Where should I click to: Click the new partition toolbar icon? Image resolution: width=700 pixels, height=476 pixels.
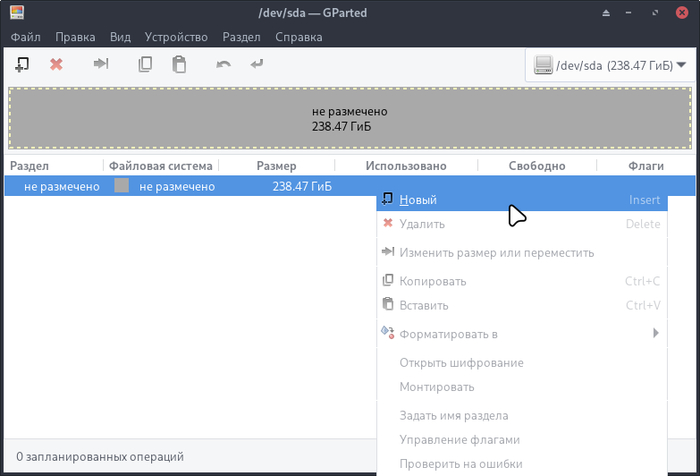[x=23, y=65]
